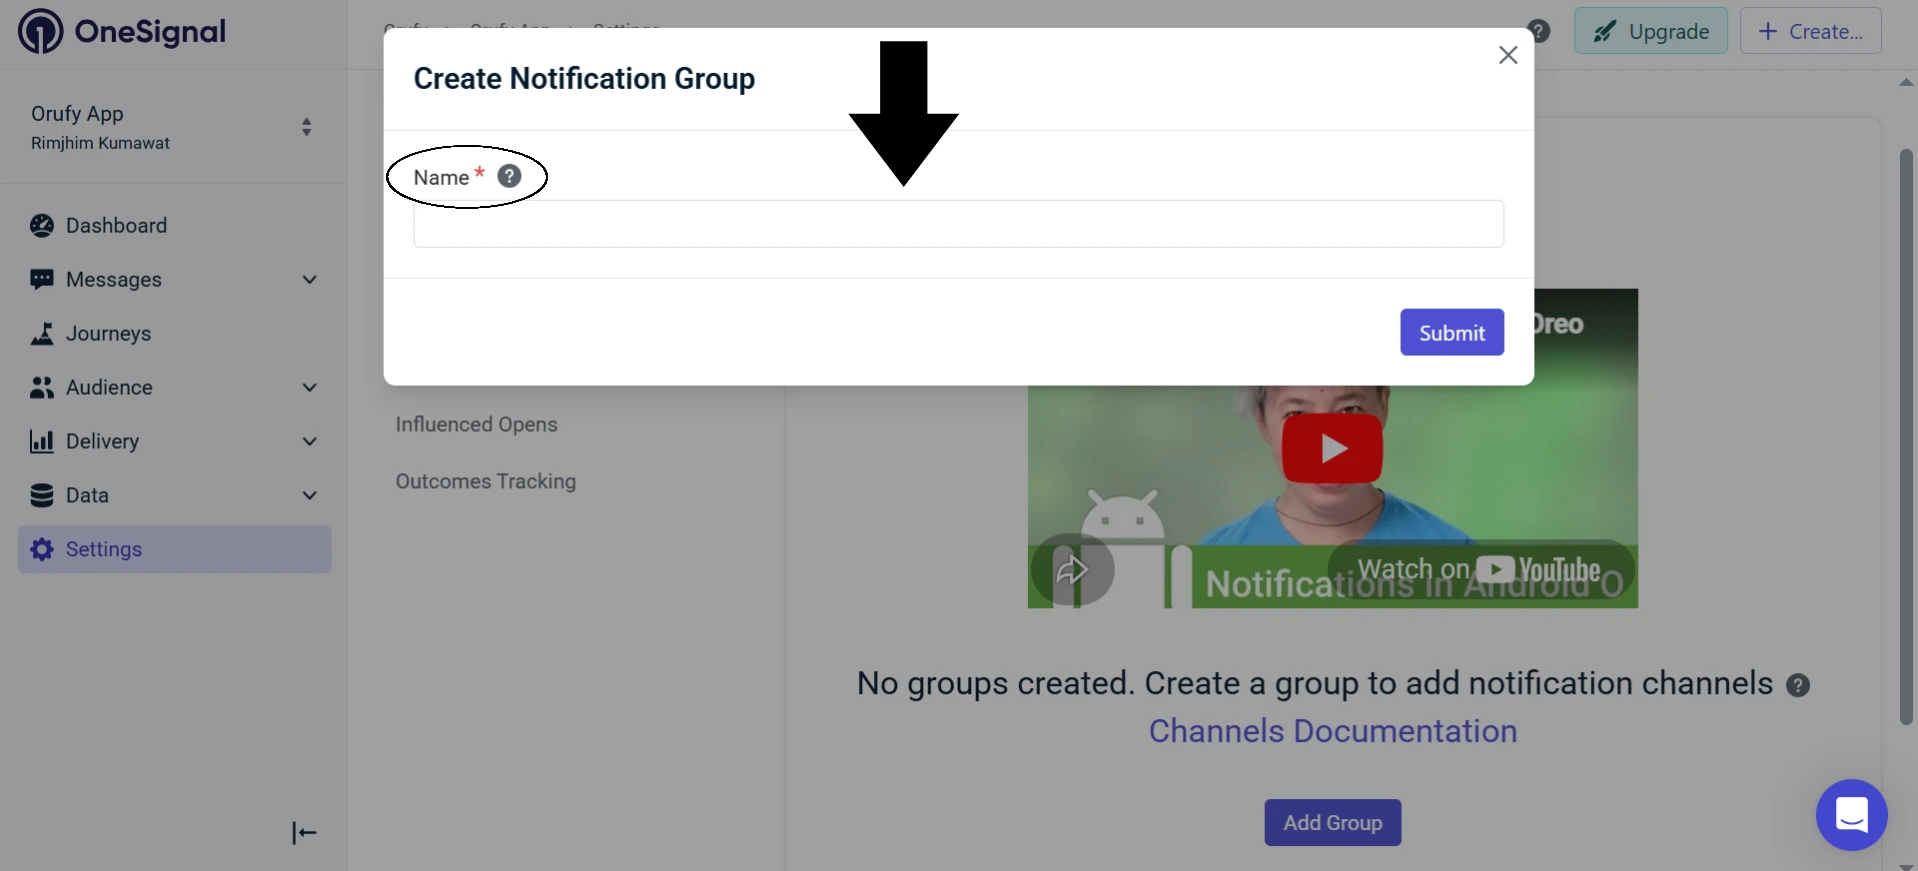Click the Messages chat bubble icon
Viewport: 1918px width, 871px height.
pos(42,280)
